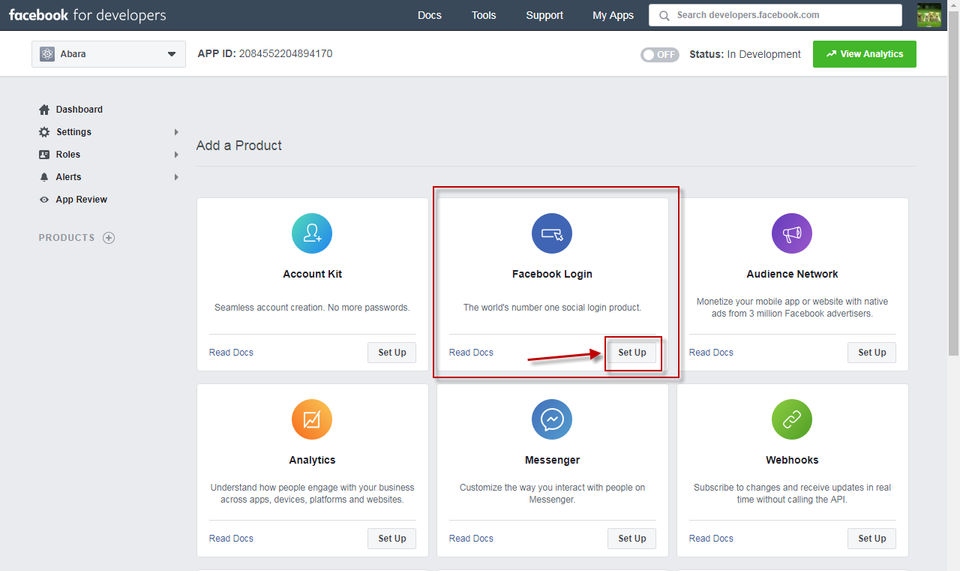Focus the Search developers.facebook.com field
This screenshot has width=960, height=571.
pos(779,15)
